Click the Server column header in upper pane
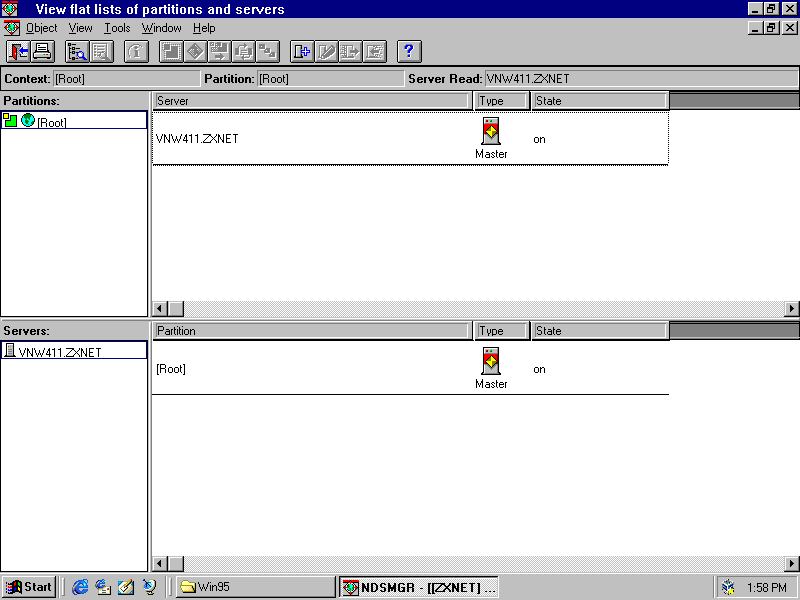800x600 pixels. 312,101
